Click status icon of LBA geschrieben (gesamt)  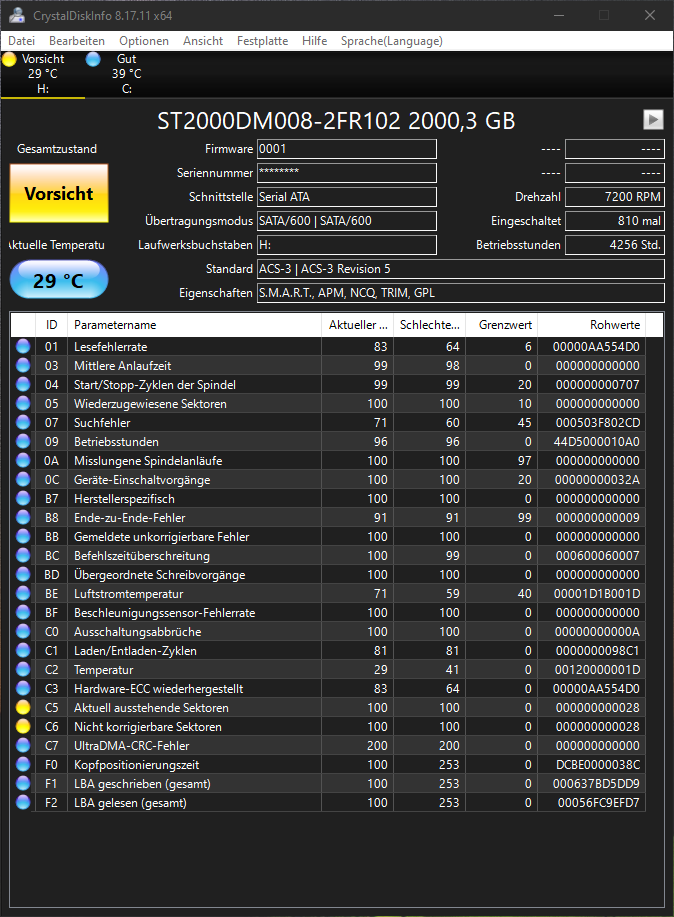click(23, 784)
